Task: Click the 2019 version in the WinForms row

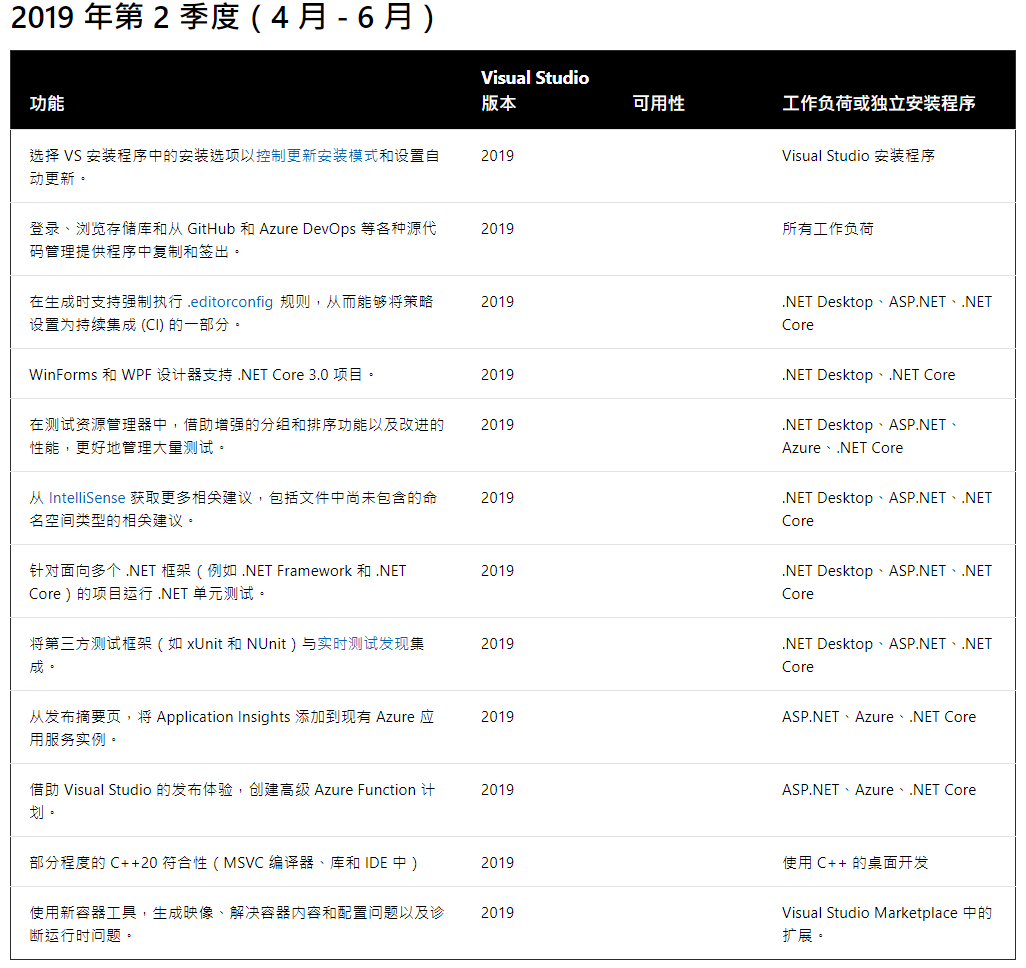Action: [497, 375]
